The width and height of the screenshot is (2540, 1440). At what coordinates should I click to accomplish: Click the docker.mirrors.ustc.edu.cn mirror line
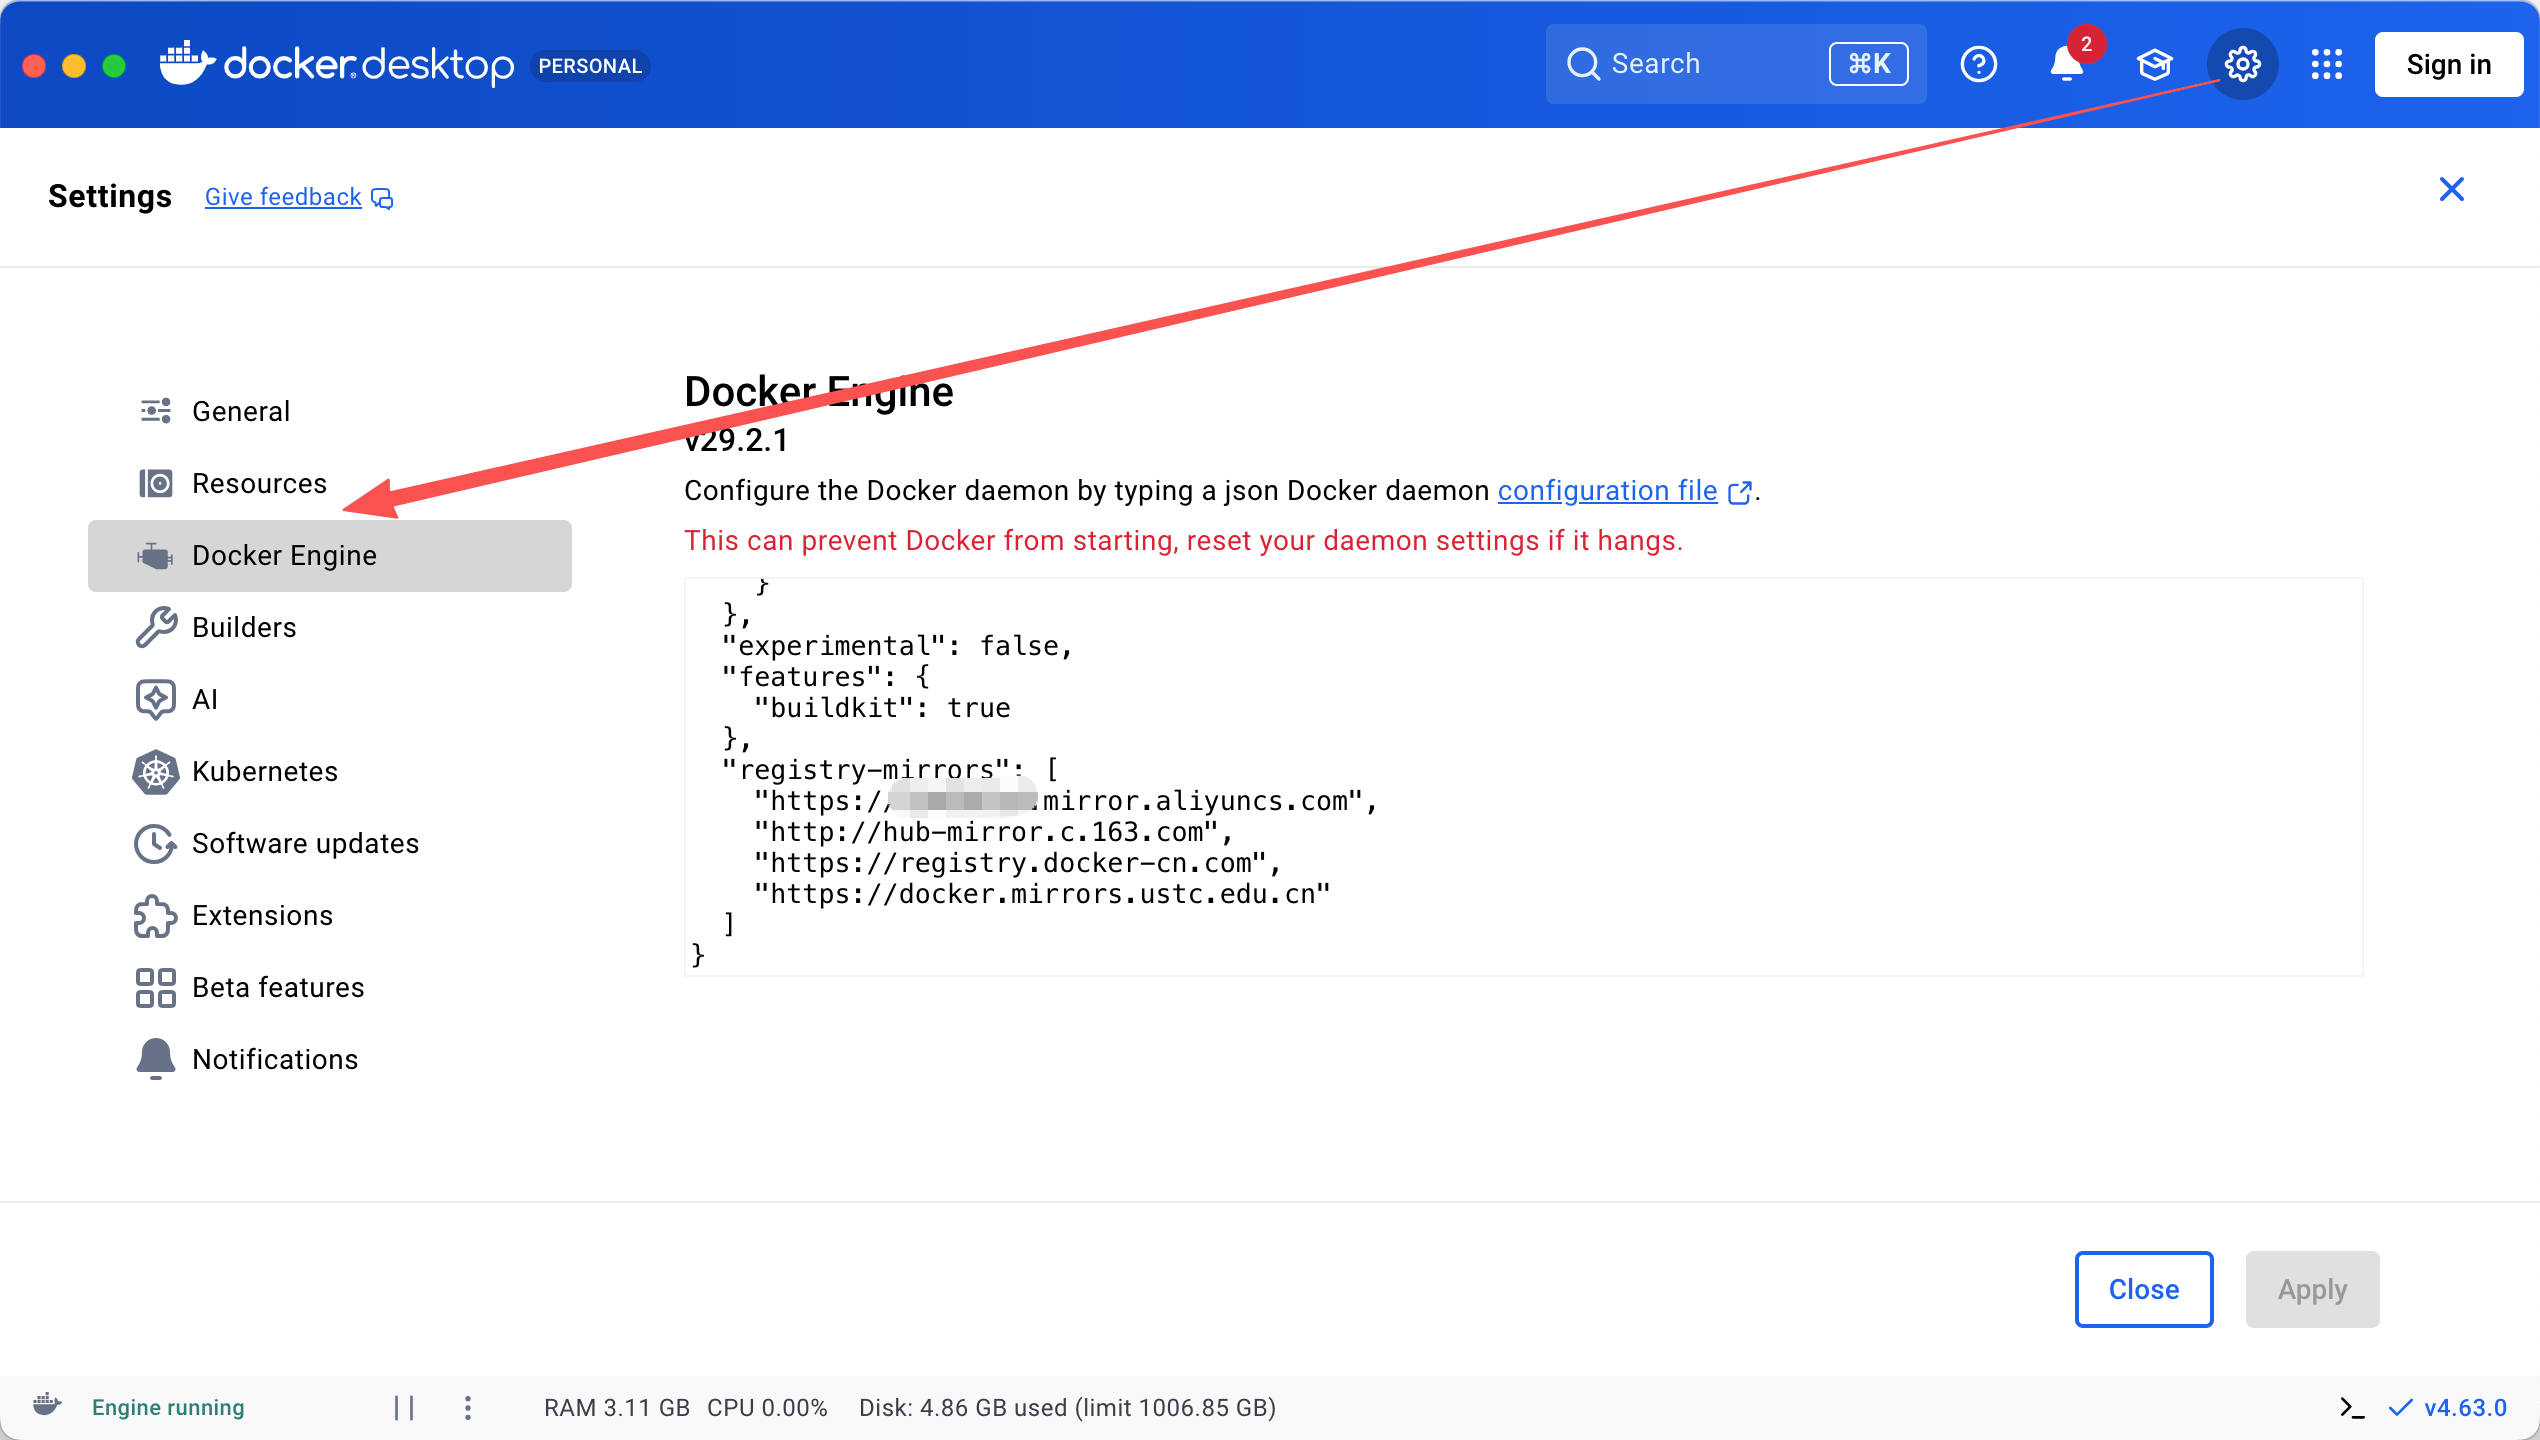point(1042,894)
